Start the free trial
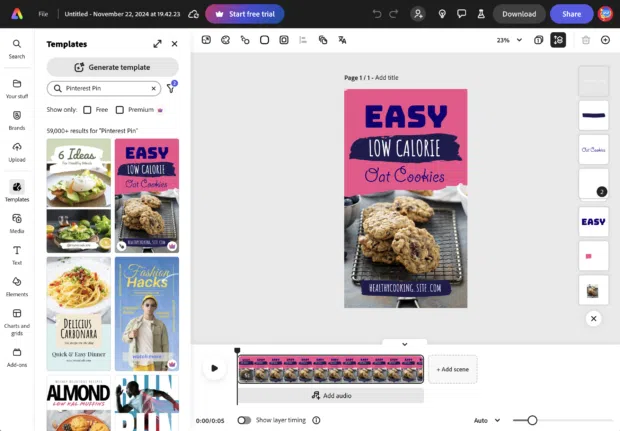Screen dimensions: 620x431 click(x=245, y=14)
